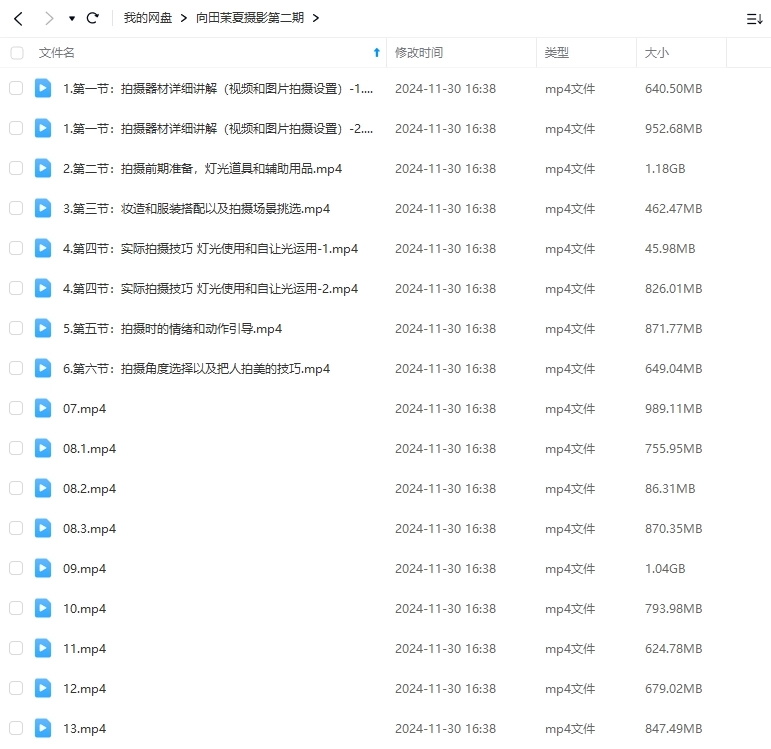Click the 1.04GB size value
Screen dimensions: 771x749
pyautogui.click(x=665, y=569)
